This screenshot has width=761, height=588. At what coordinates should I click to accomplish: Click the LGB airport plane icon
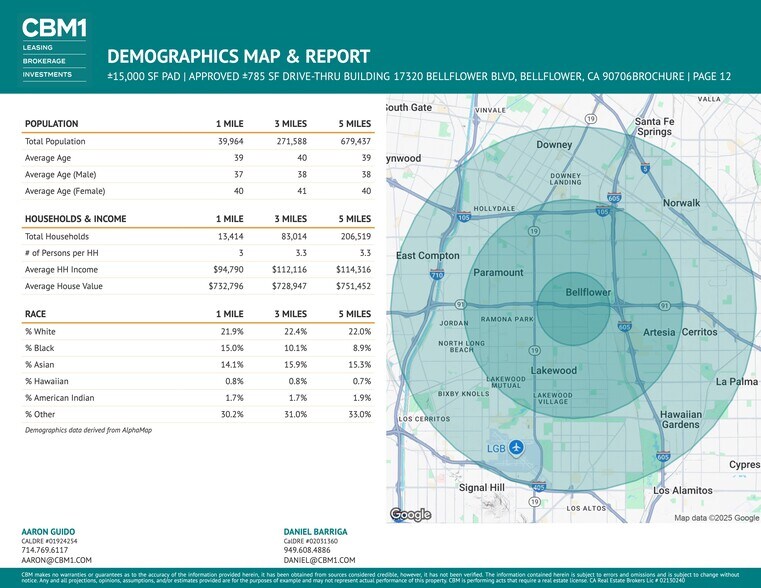(516, 447)
